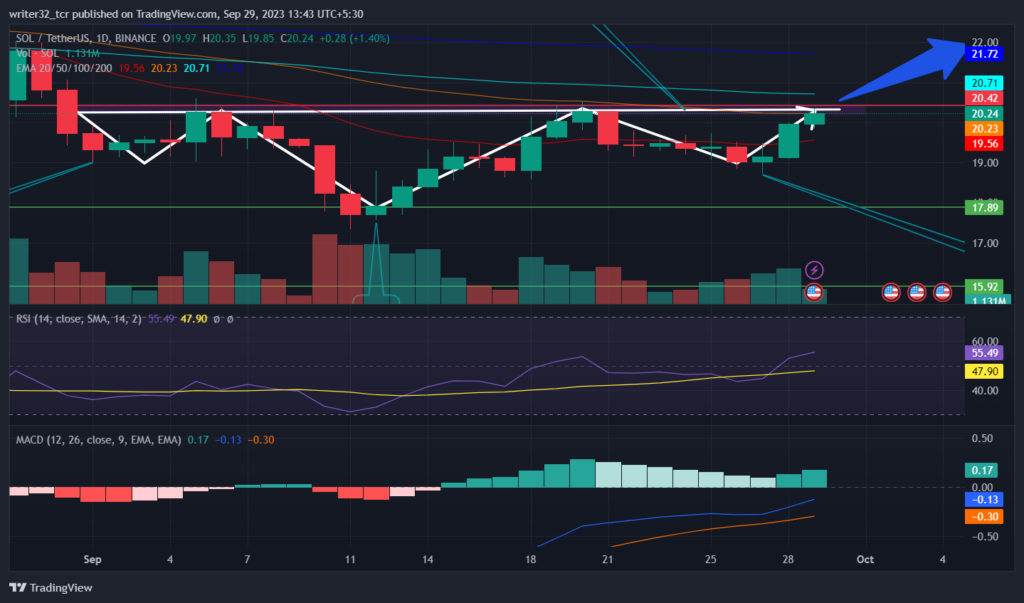Screen dimensions: 1024x603
Task: Click the low value L19.85
Action: (x=259, y=39)
